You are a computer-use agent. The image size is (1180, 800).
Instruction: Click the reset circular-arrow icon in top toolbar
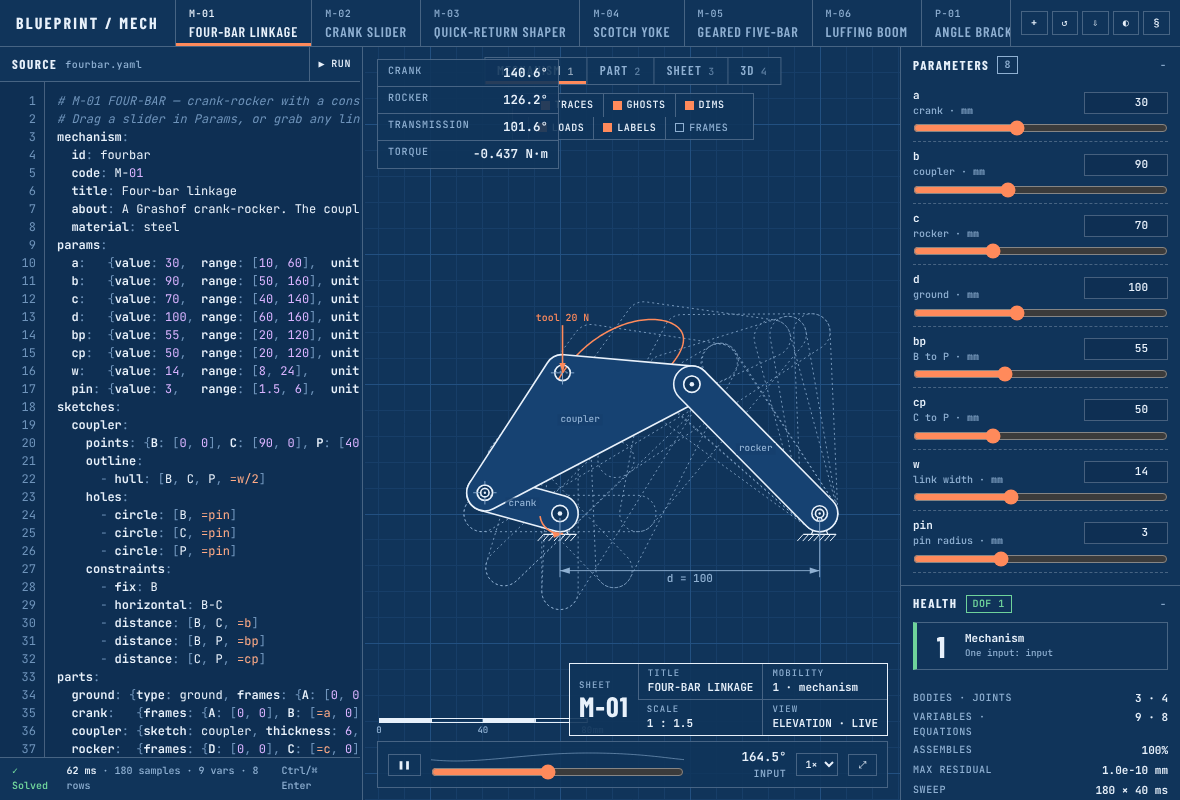click(x=1064, y=23)
